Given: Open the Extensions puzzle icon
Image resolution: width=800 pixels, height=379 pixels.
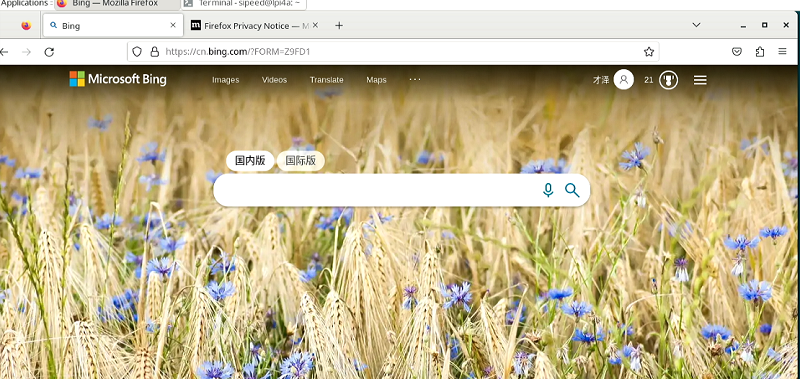Looking at the screenshot, I should [760, 52].
